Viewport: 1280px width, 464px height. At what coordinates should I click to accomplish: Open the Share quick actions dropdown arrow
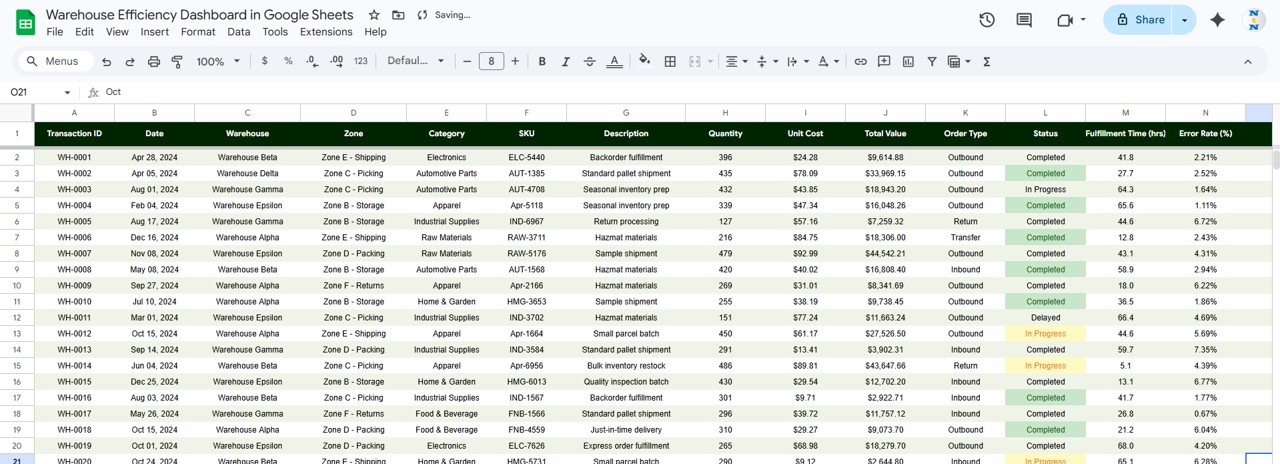pyautogui.click(x=1185, y=20)
